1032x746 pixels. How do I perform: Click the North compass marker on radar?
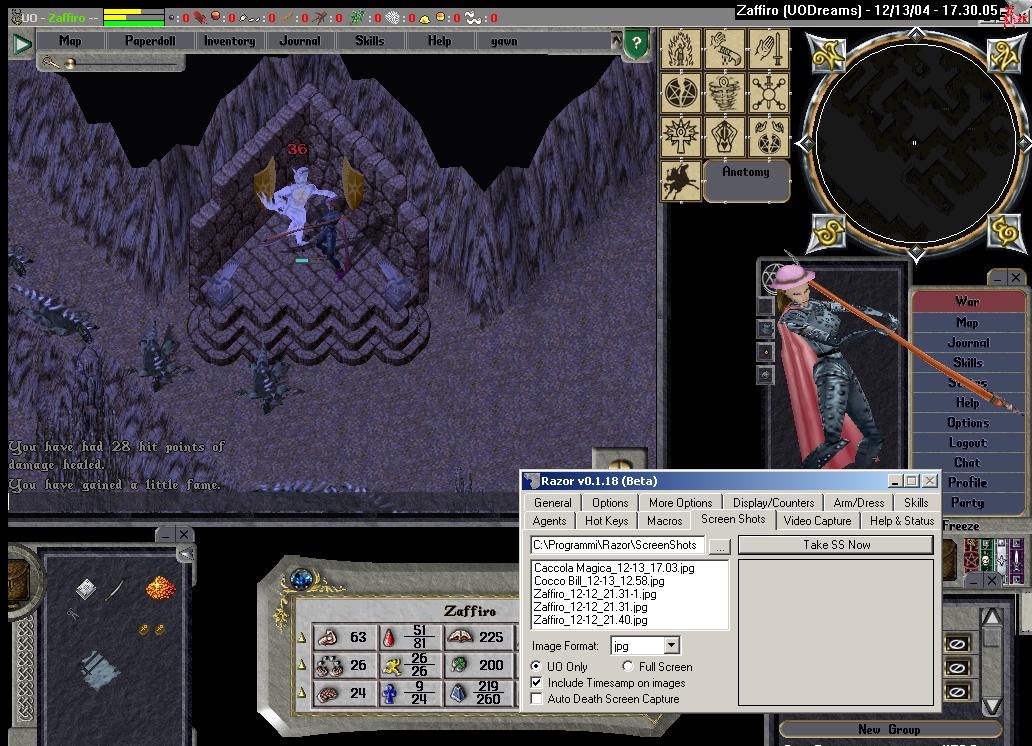coord(1002,55)
